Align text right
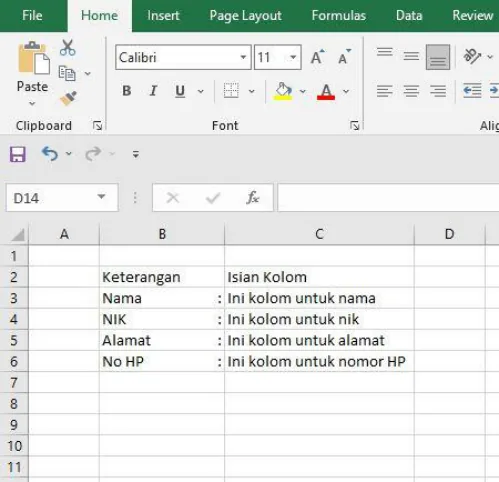 438,91
